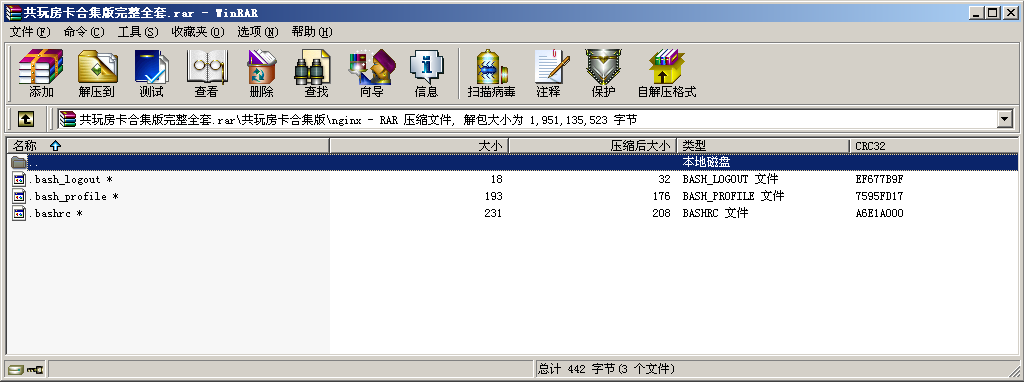Viewport: 1024px width, 382px height.
Task: Open the Commands (命令) menu
Action: pyautogui.click(x=84, y=32)
